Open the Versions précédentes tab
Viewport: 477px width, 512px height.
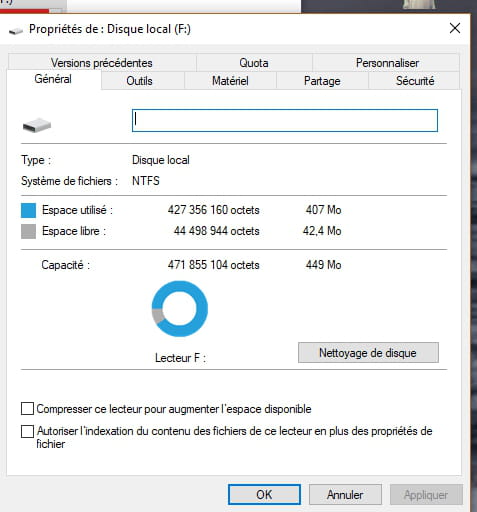point(102,63)
